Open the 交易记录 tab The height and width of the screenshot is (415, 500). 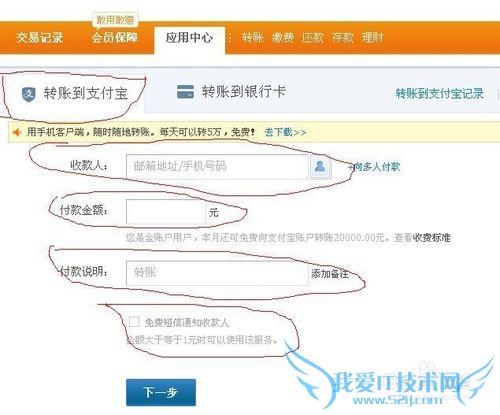[40, 38]
